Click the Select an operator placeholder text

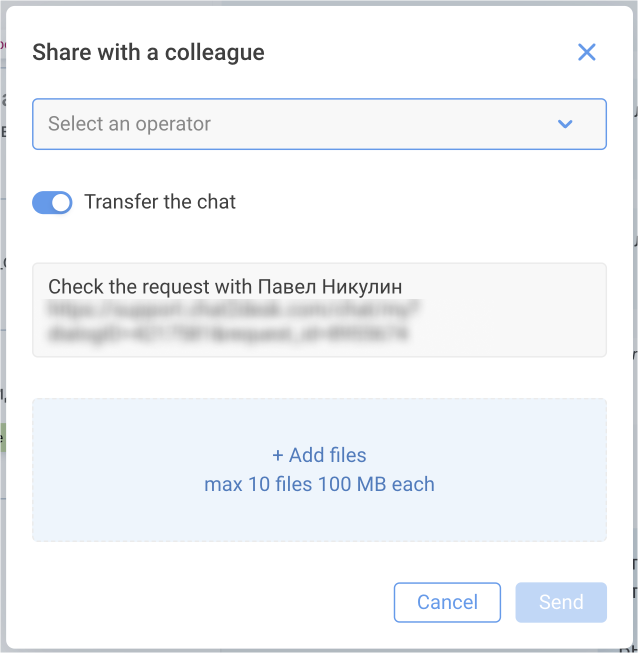pyautogui.click(x=130, y=124)
